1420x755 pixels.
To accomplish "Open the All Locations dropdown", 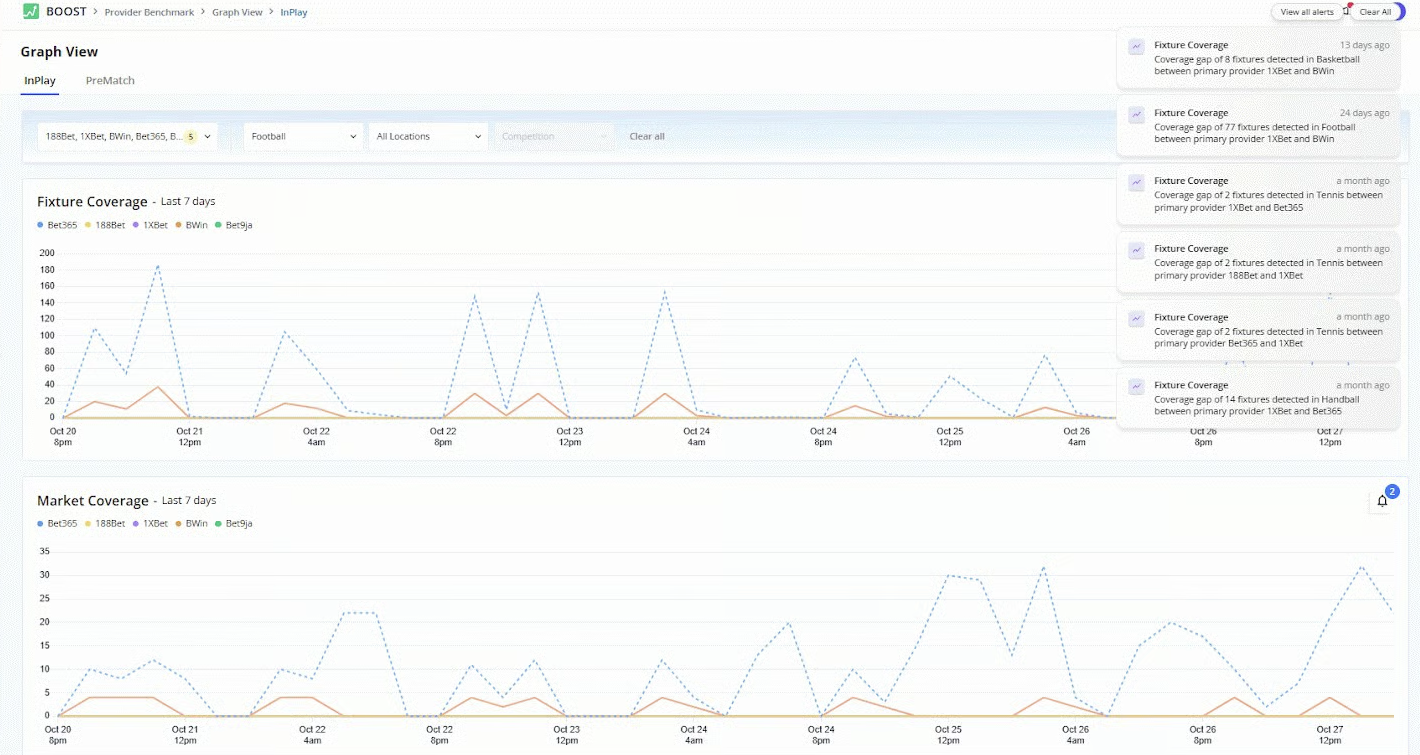I will (x=428, y=136).
